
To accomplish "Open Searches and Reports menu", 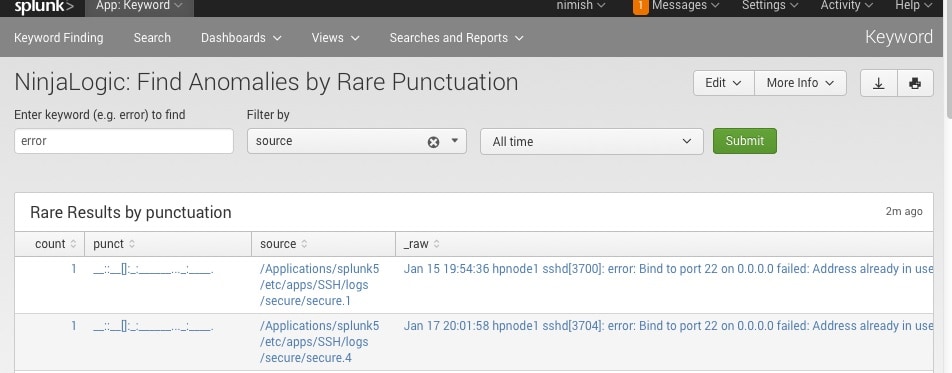I will tap(456, 38).
